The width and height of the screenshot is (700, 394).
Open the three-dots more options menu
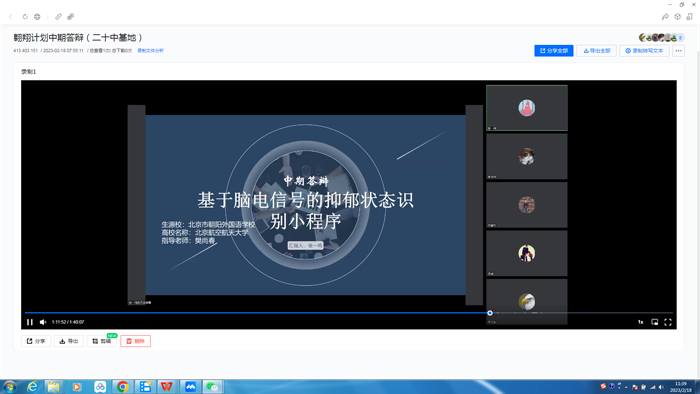click(x=678, y=51)
